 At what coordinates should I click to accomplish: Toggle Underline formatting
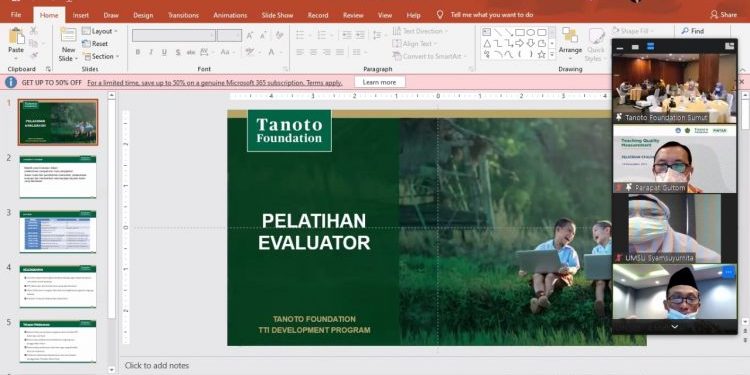coord(164,52)
